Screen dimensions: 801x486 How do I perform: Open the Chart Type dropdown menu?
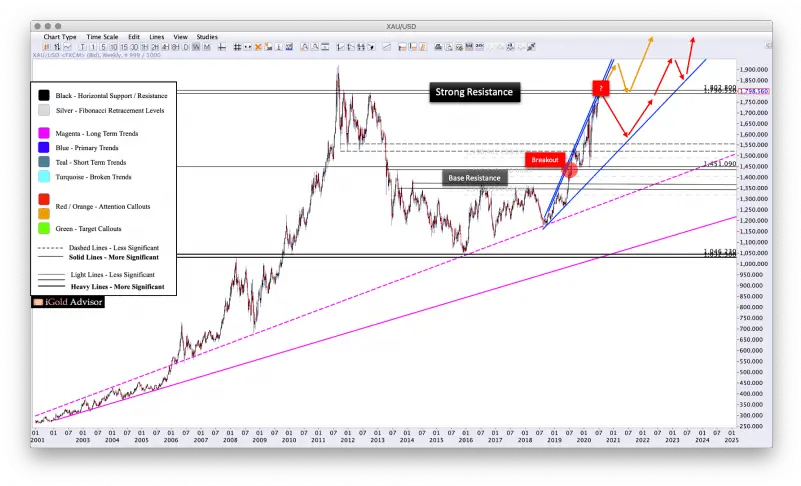[60, 36]
